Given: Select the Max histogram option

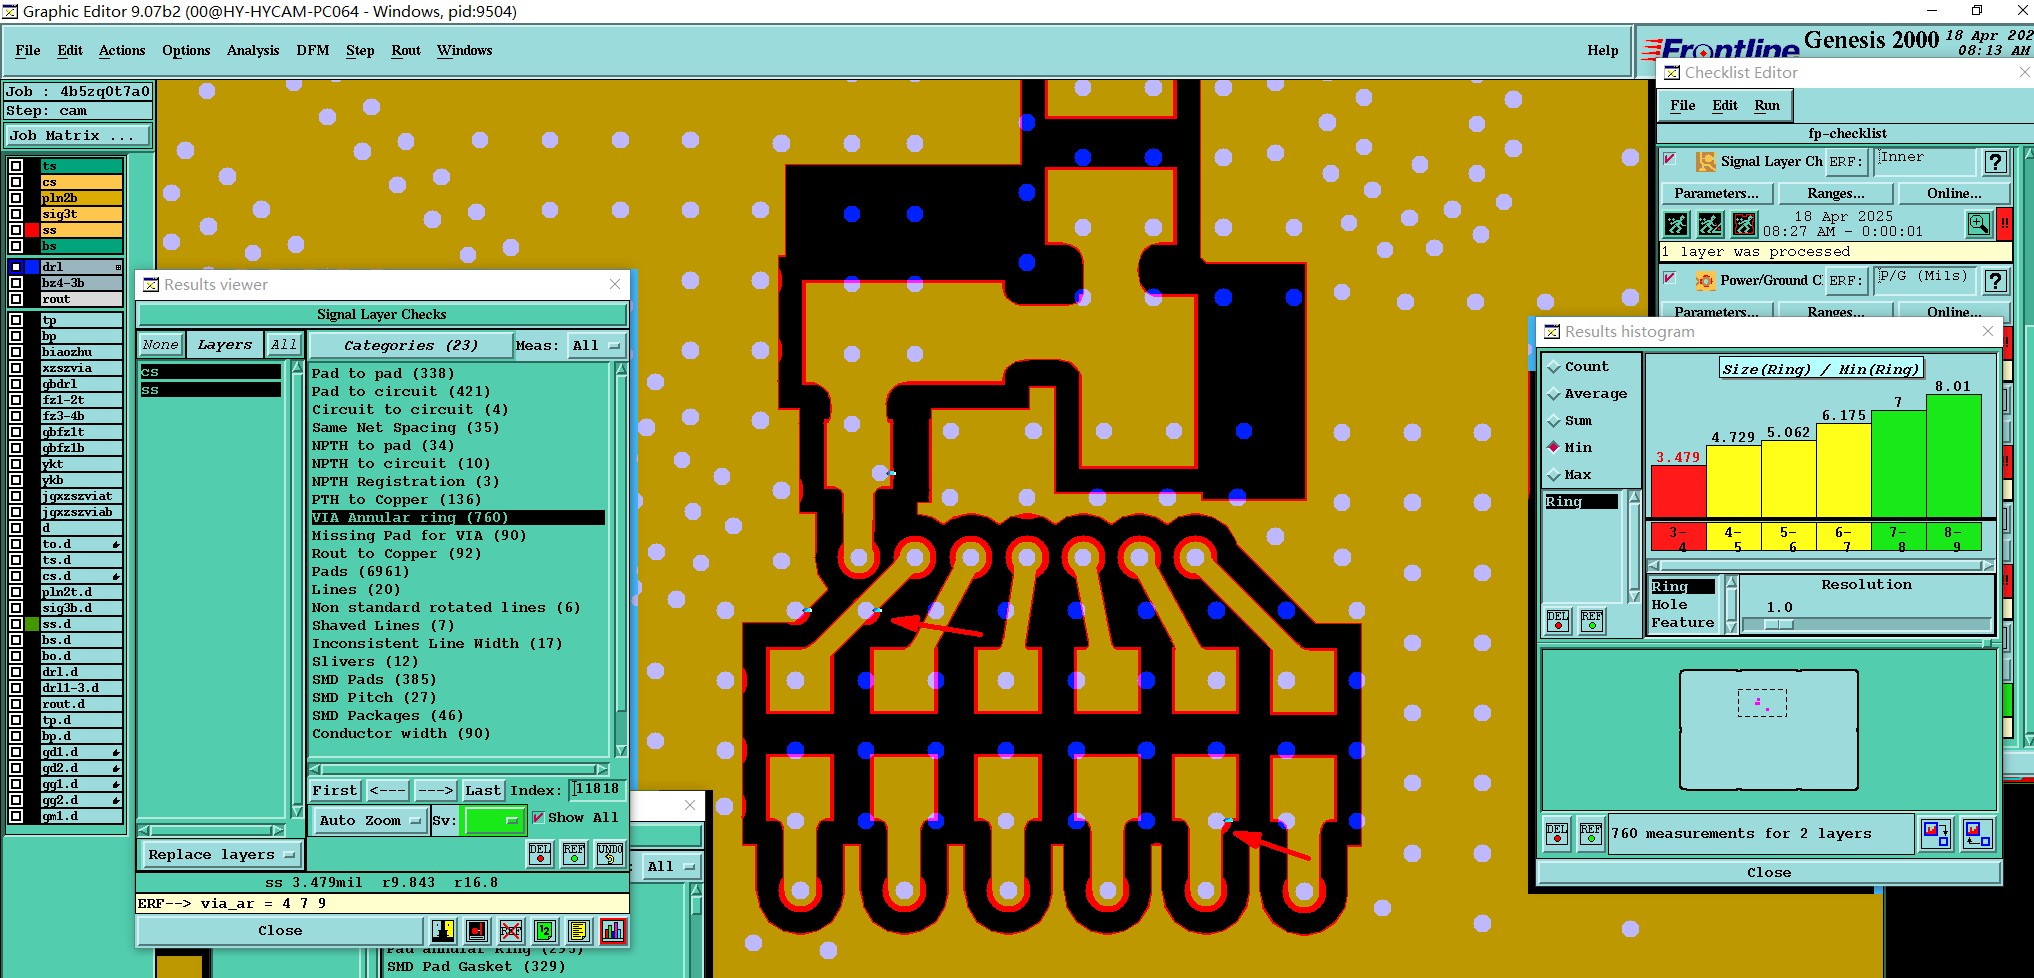Looking at the screenshot, I should click(x=1554, y=475).
